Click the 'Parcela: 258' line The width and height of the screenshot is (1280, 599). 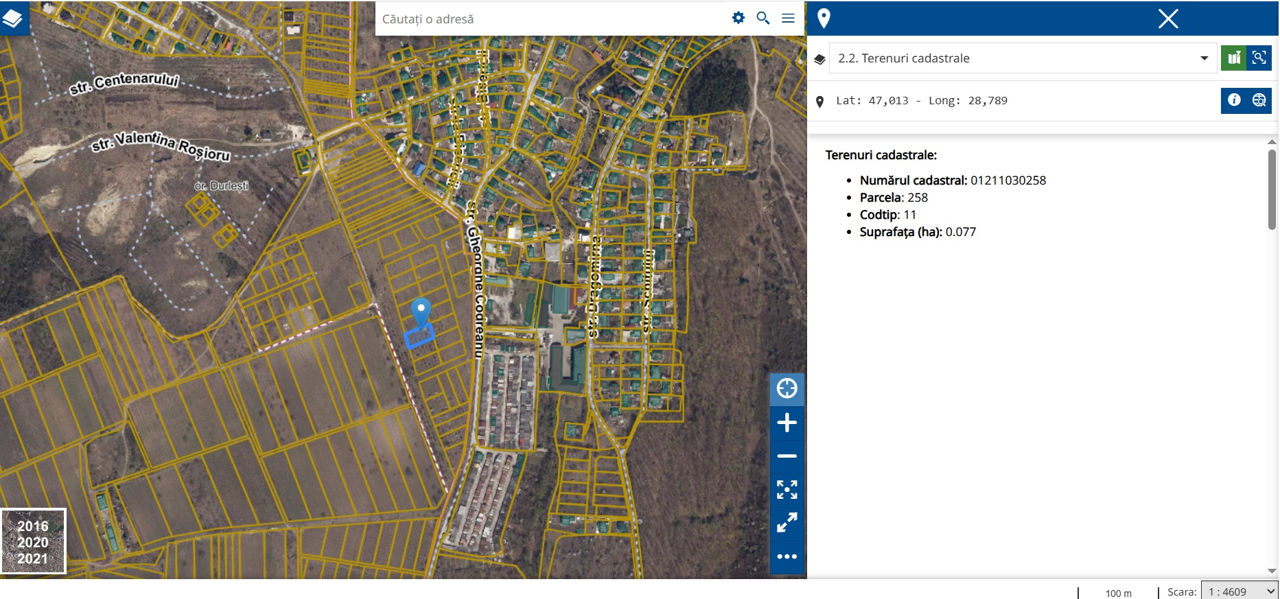click(x=894, y=197)
